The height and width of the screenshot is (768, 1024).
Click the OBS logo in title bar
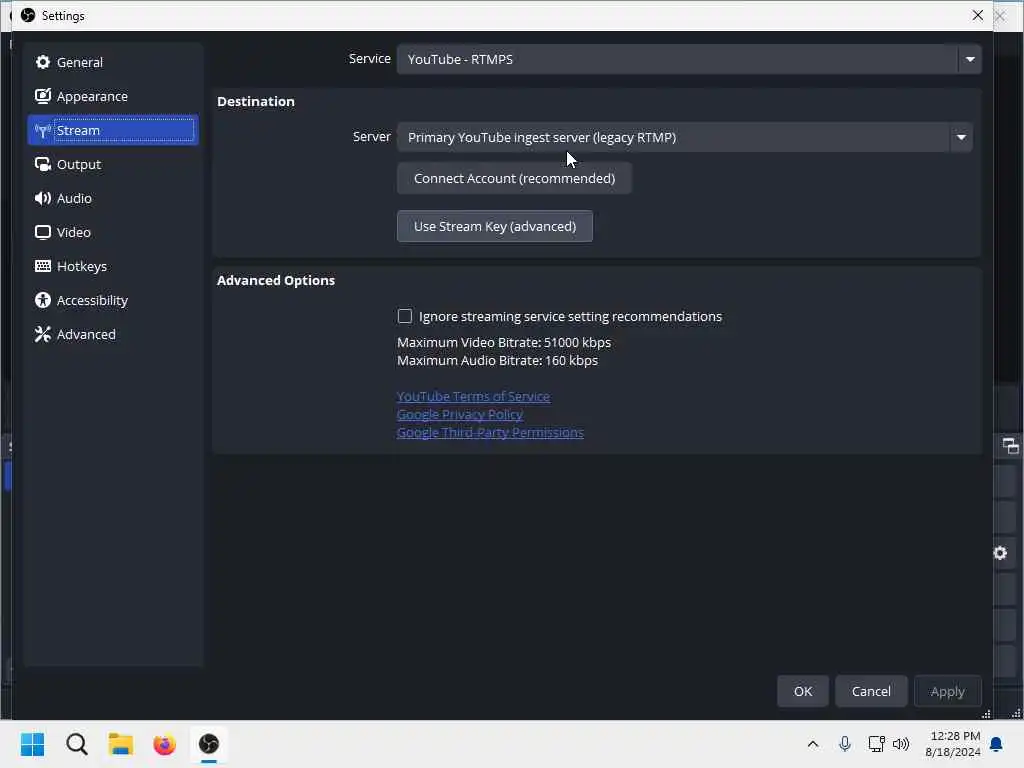[28, 15]
